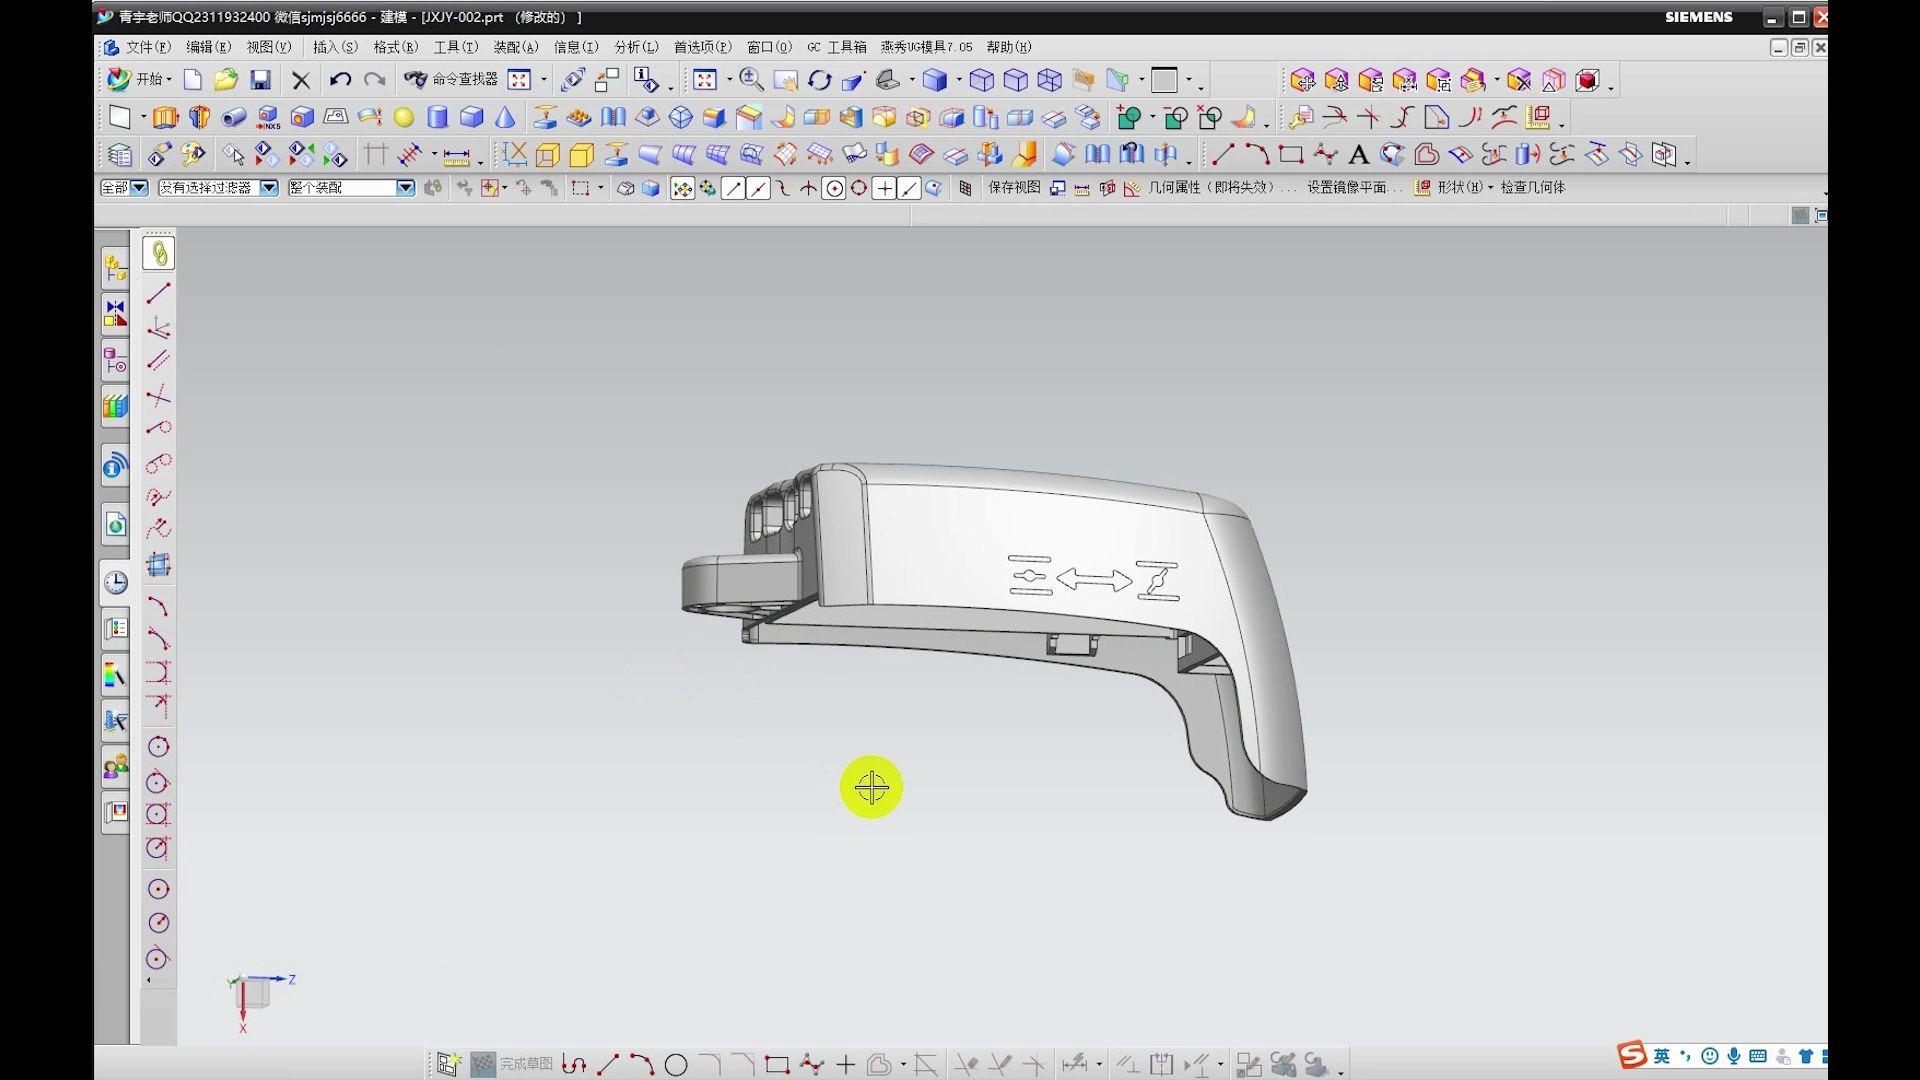Toggle the arc center snap point button
1920x1080 pixels.
834,188
